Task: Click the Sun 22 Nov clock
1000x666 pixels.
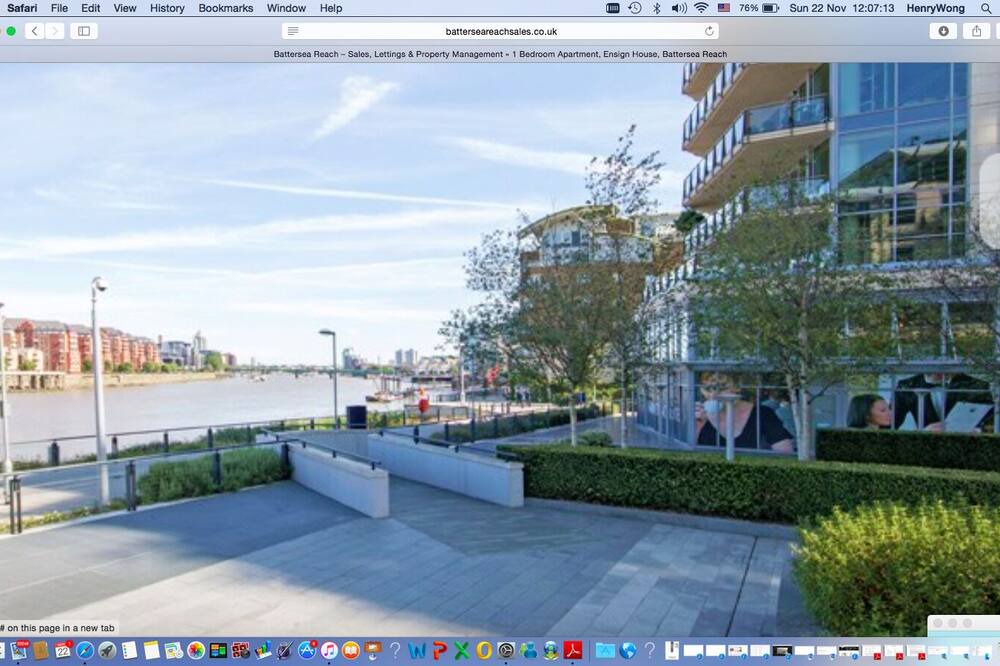Action: [x=842, y=8]
